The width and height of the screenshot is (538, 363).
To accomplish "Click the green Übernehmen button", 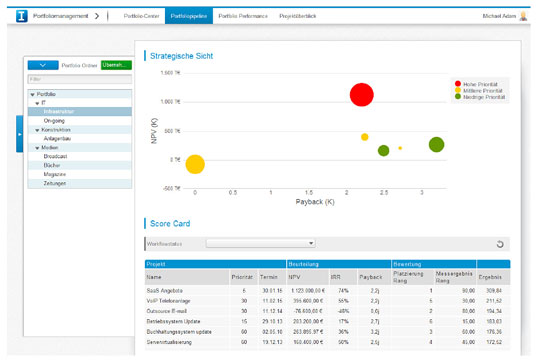I will coord(116,65).
